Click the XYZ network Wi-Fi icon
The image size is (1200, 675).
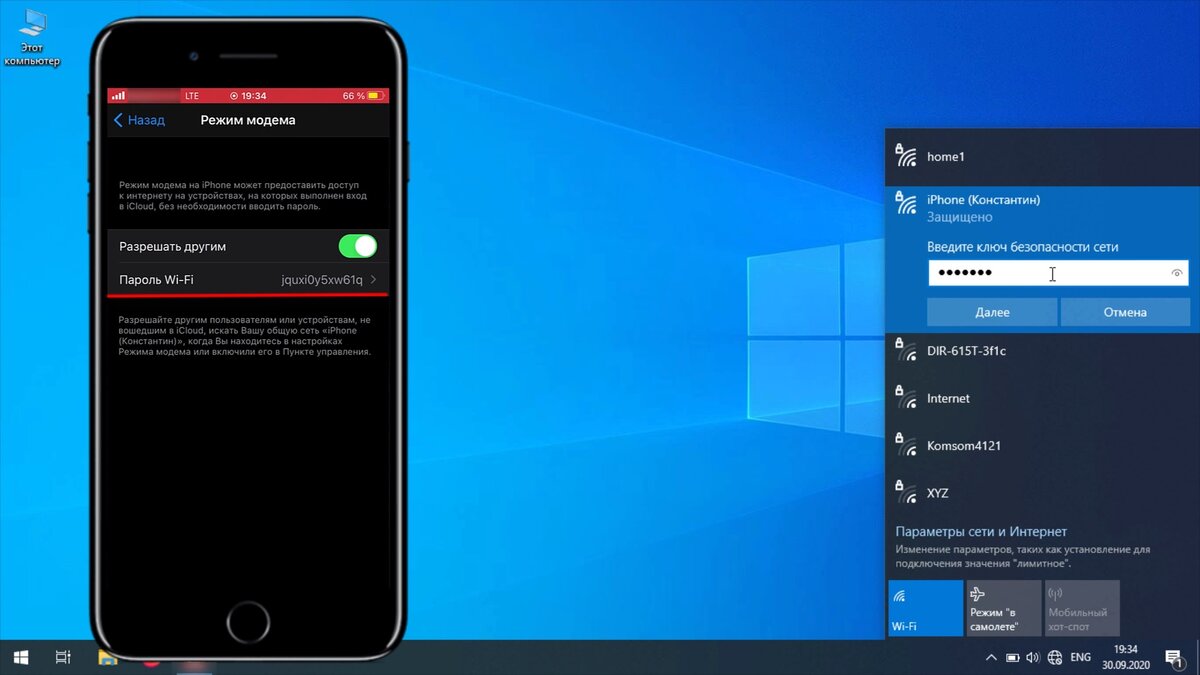tap(905, 491)
